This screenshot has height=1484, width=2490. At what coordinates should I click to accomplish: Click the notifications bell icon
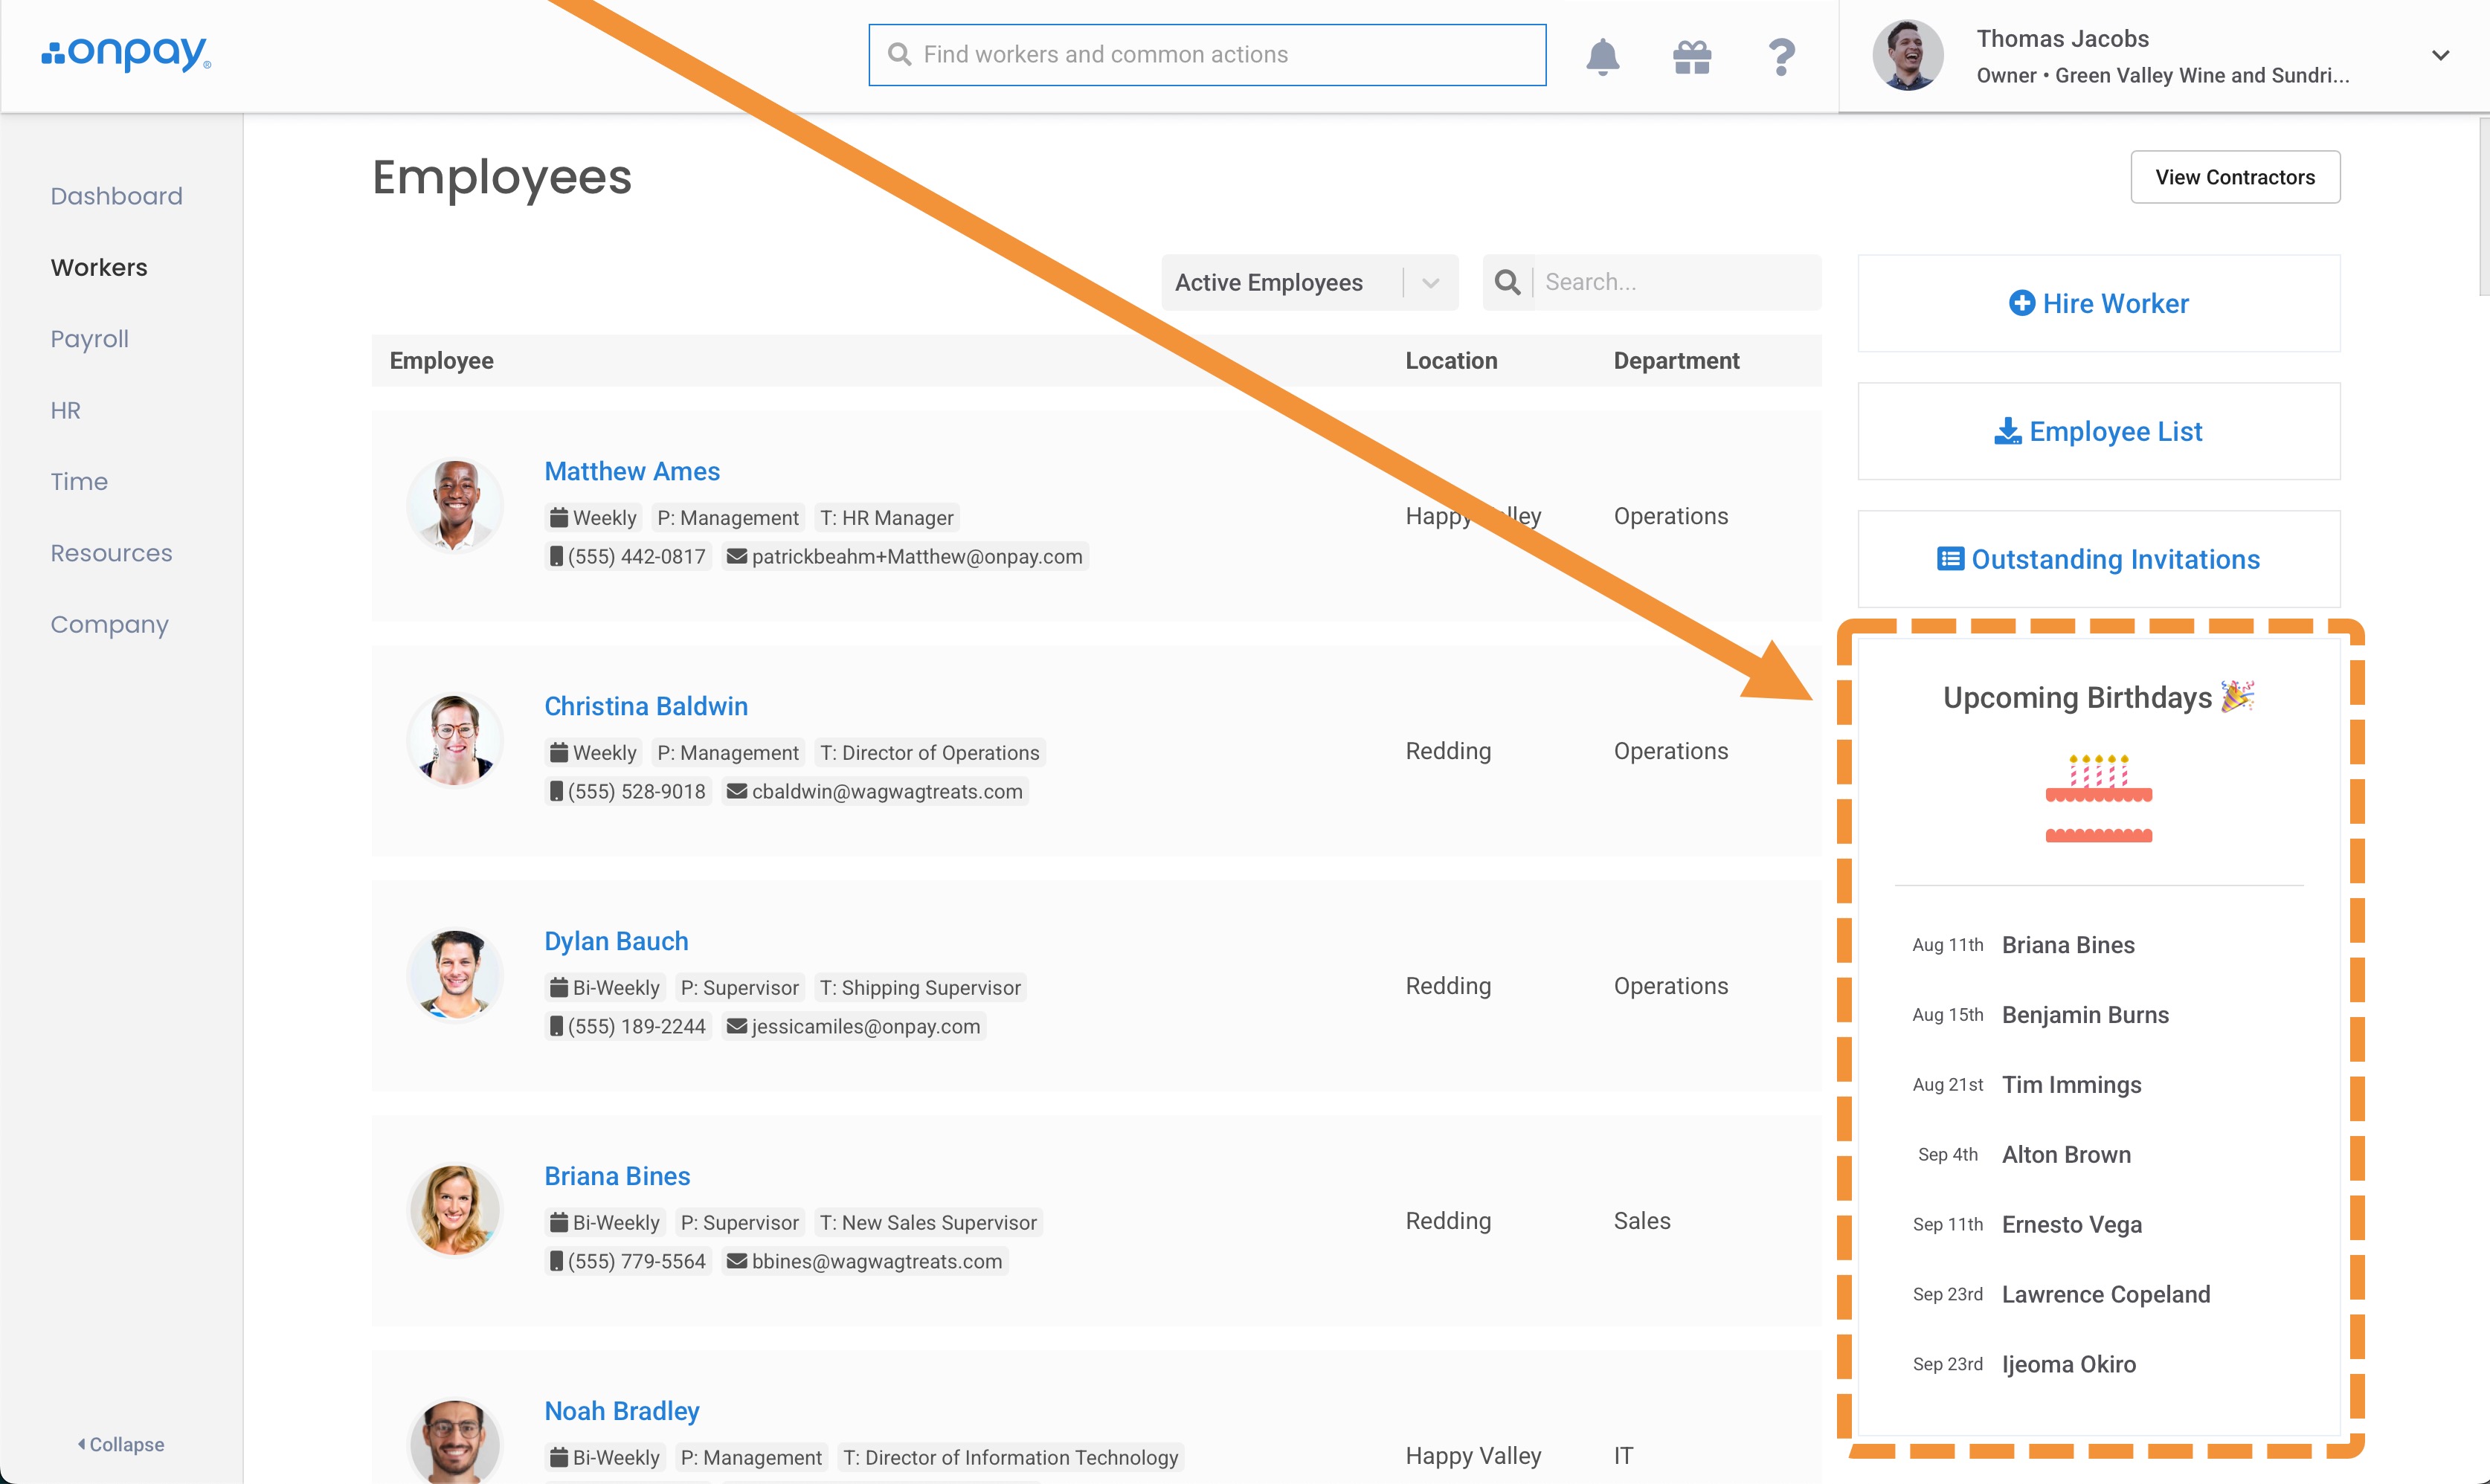(x=1602, y=56)
